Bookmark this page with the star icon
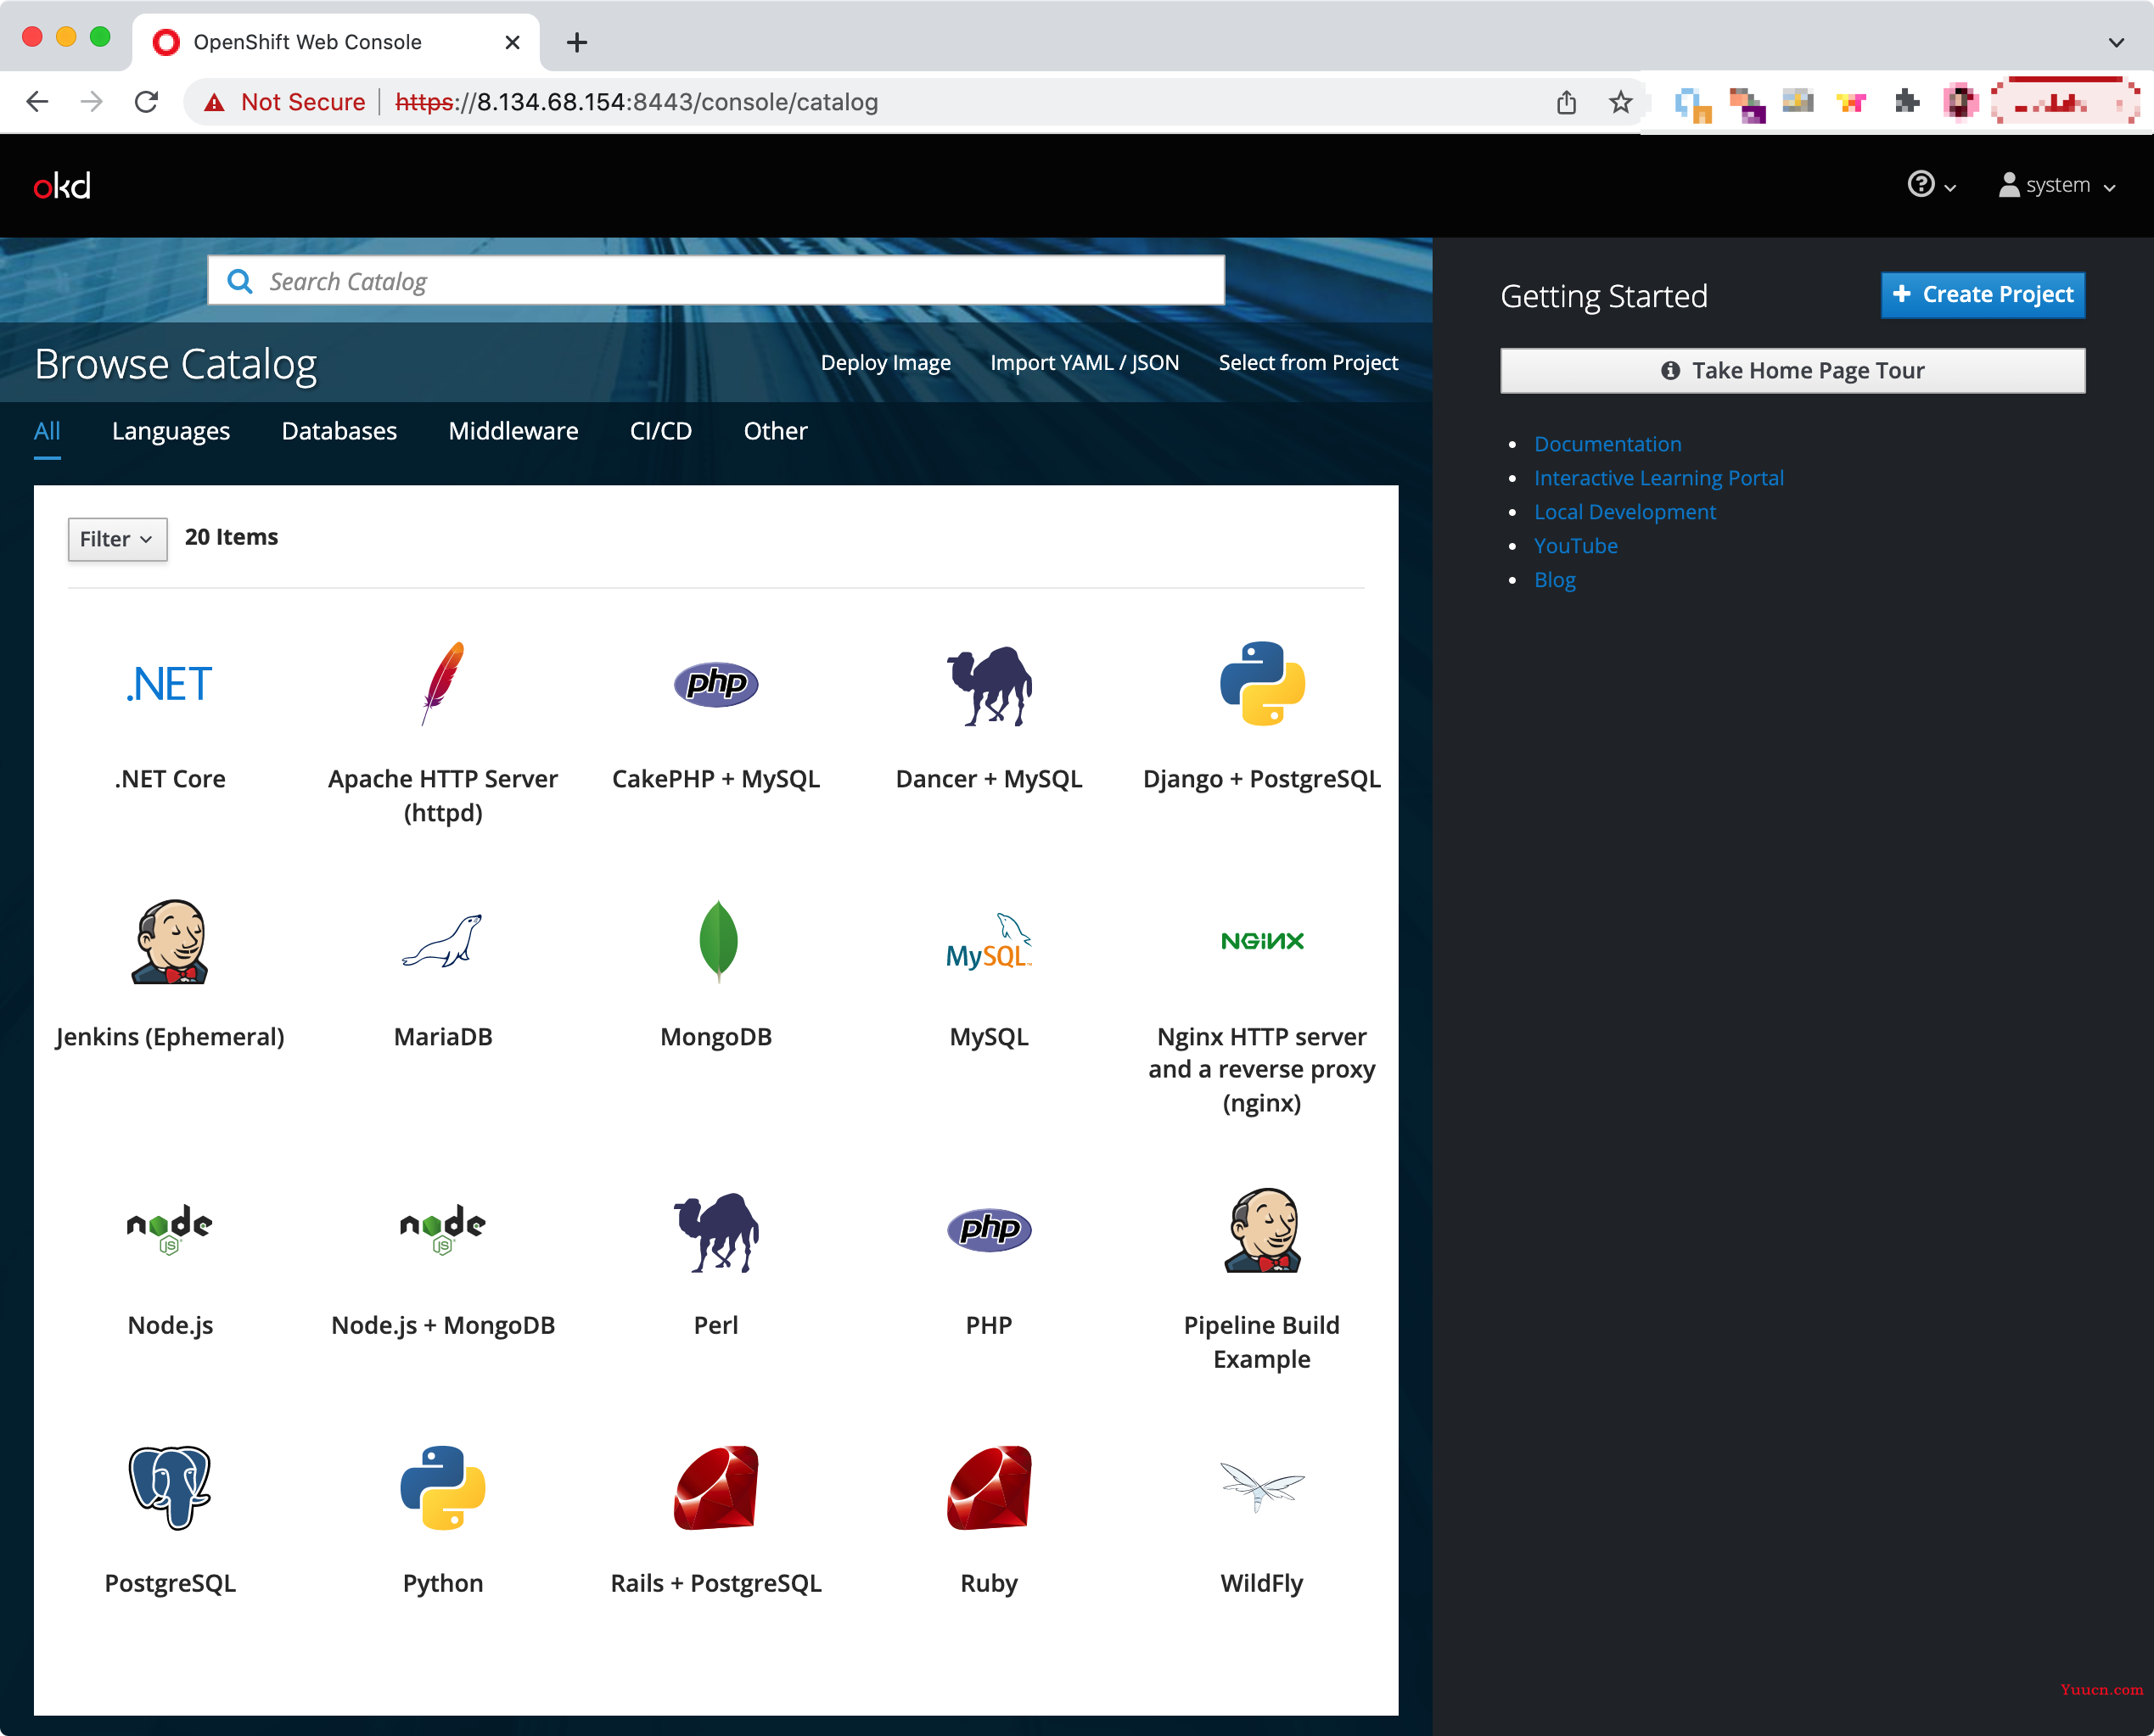The width and height of the screenshot is (2154, 1736). pyautogui.click(x=1620, y=101)
